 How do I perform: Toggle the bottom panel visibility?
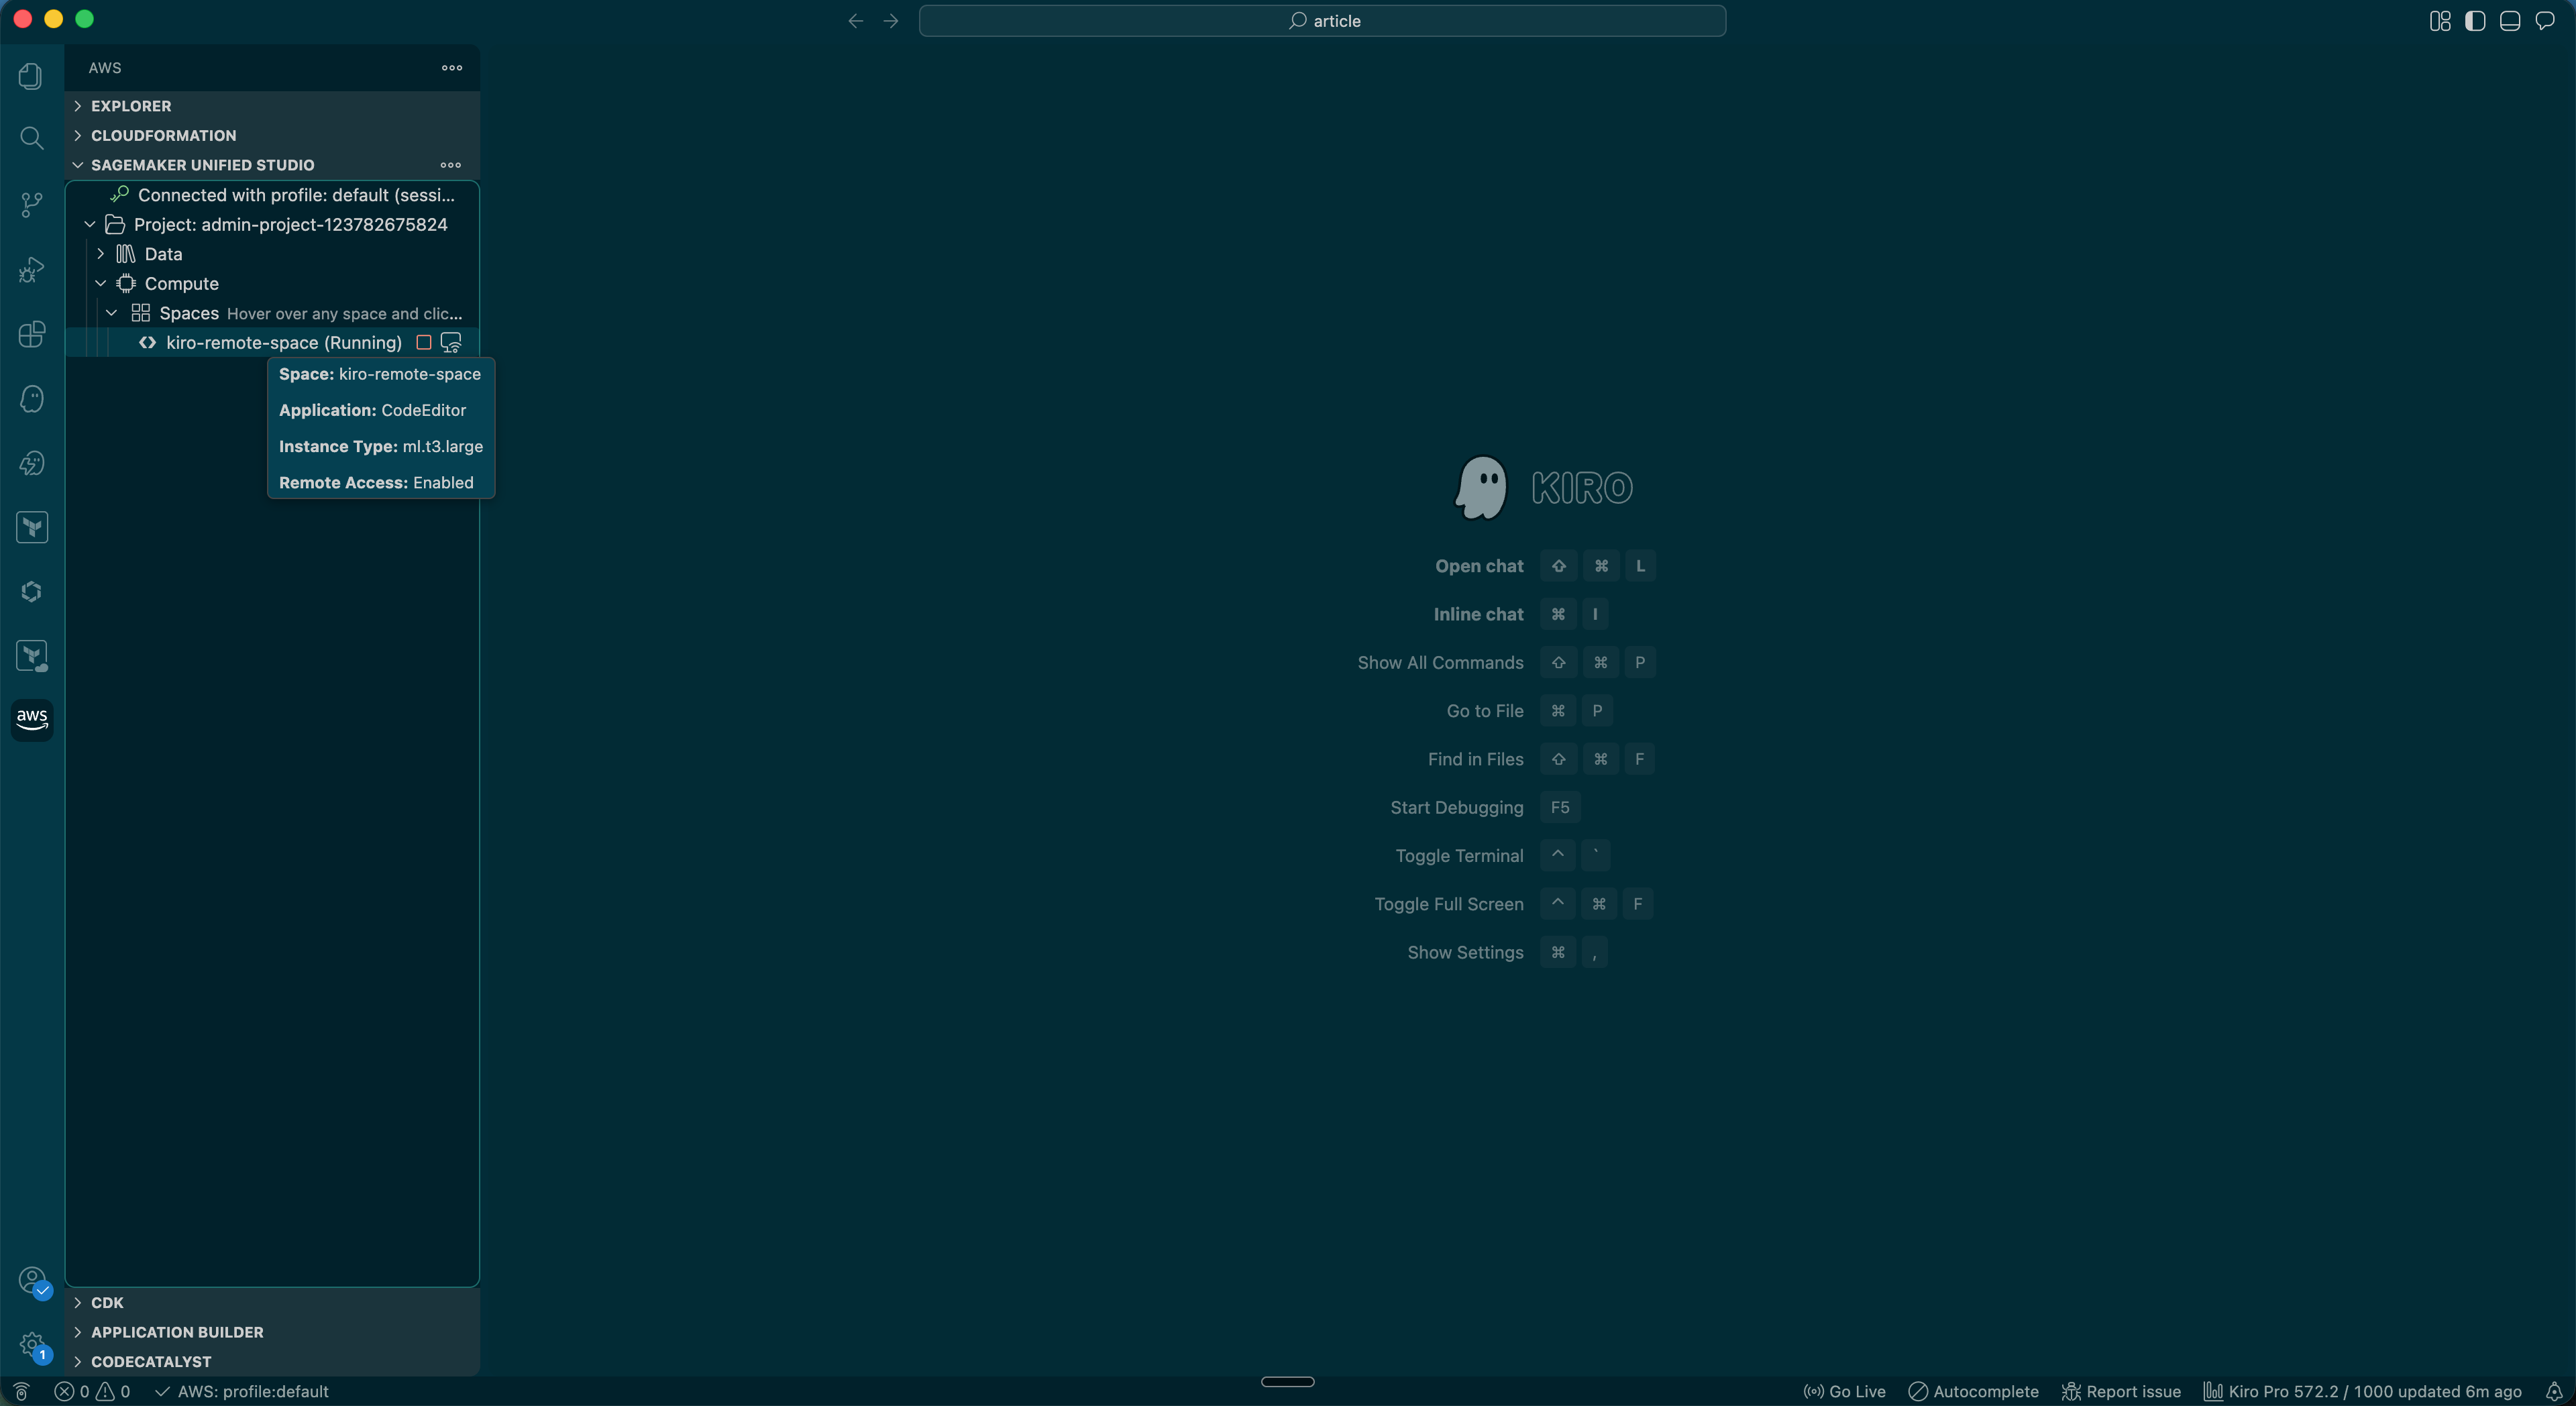coord(2510,21)
